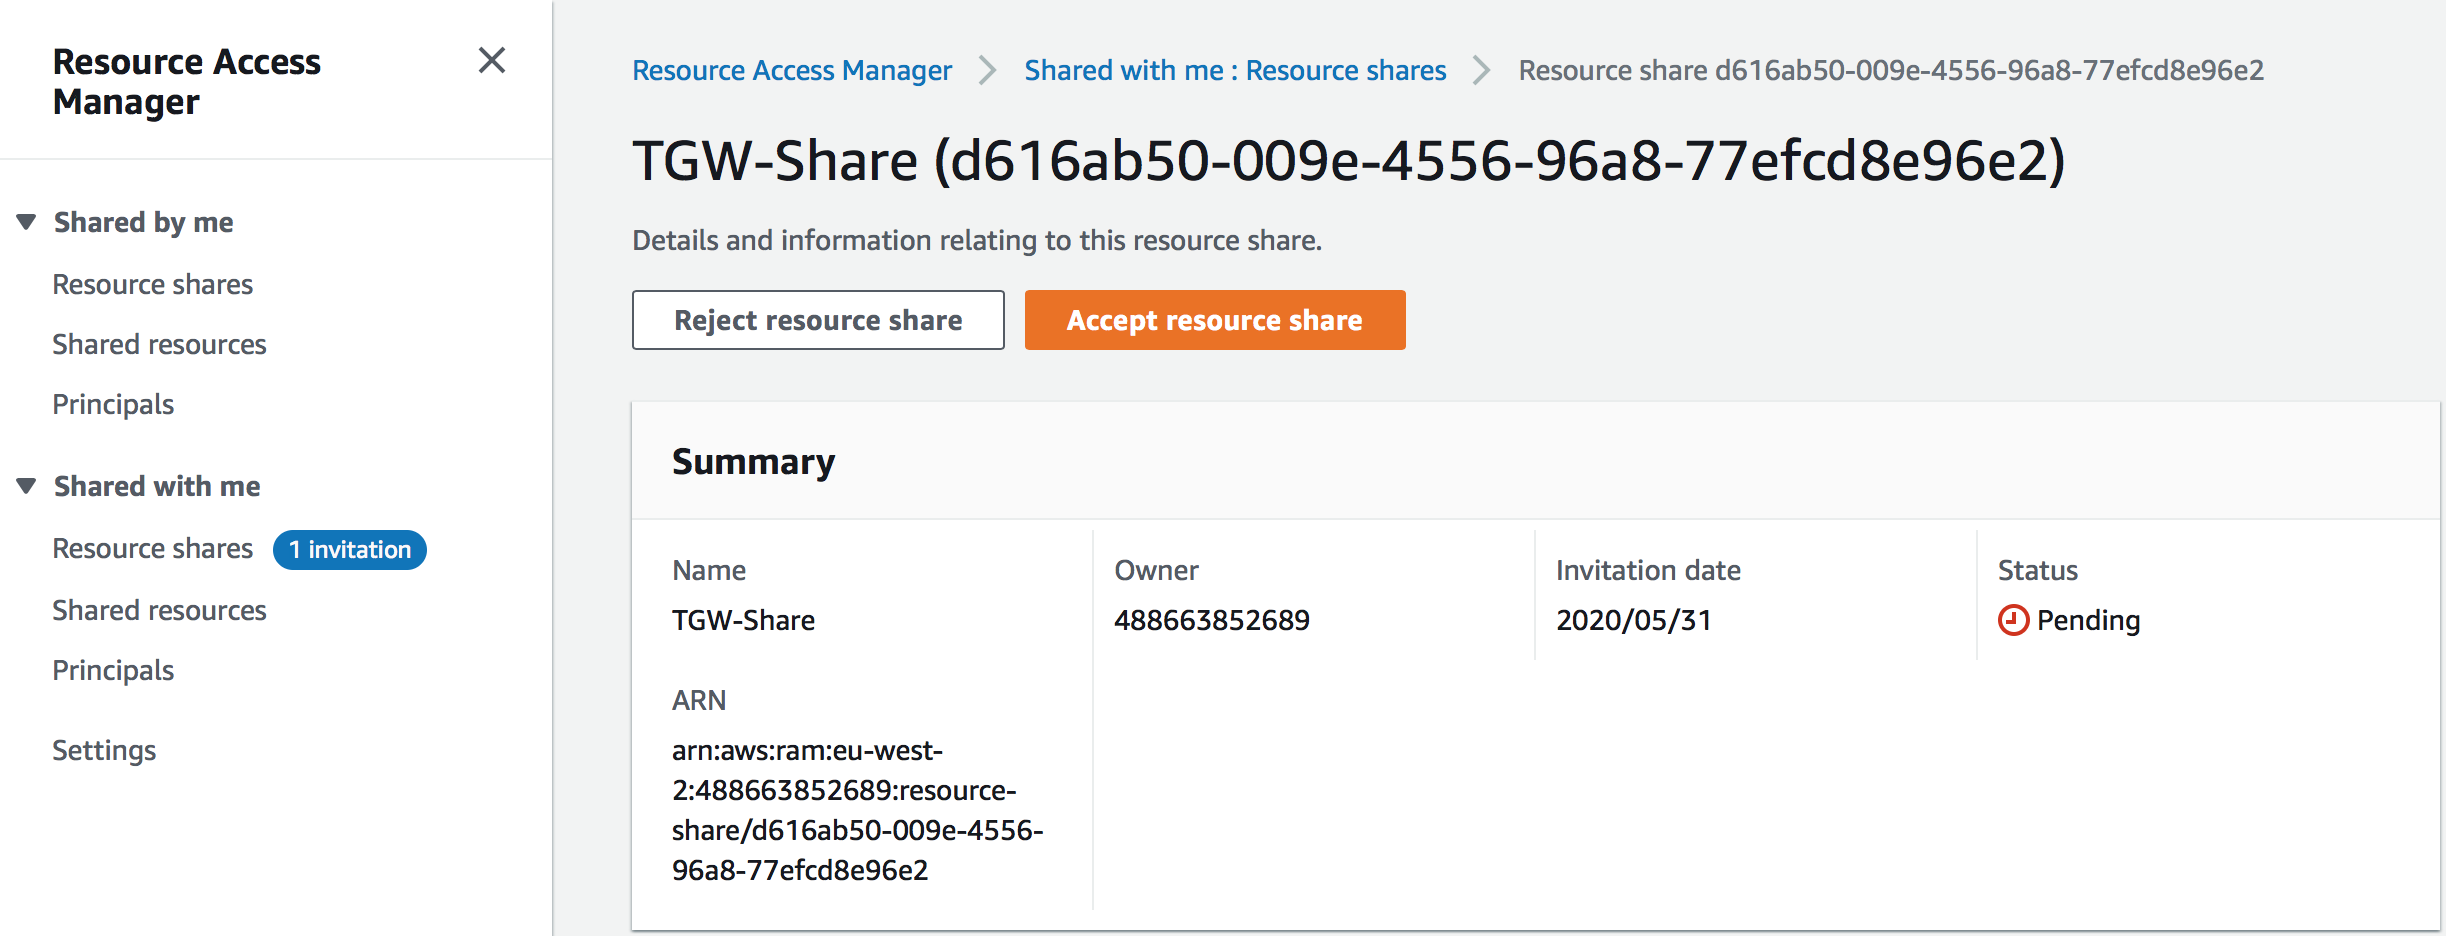Click the 1 invitation badge
2446x936 pixels.
tap(350, 550)
